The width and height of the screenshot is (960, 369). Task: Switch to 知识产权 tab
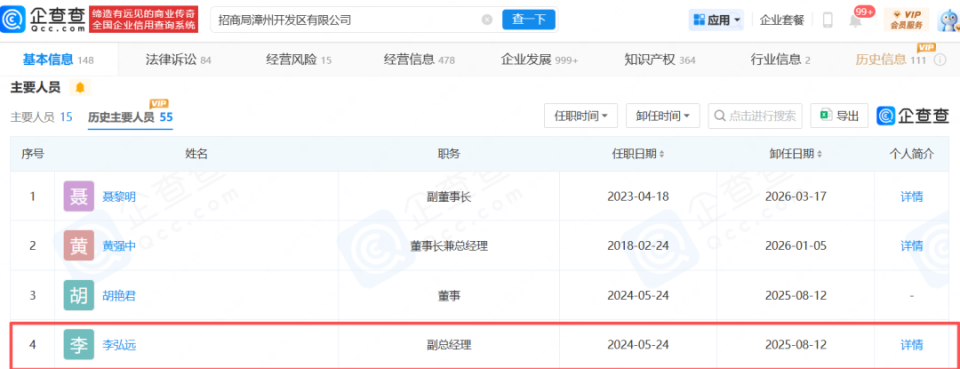[660, 60]
